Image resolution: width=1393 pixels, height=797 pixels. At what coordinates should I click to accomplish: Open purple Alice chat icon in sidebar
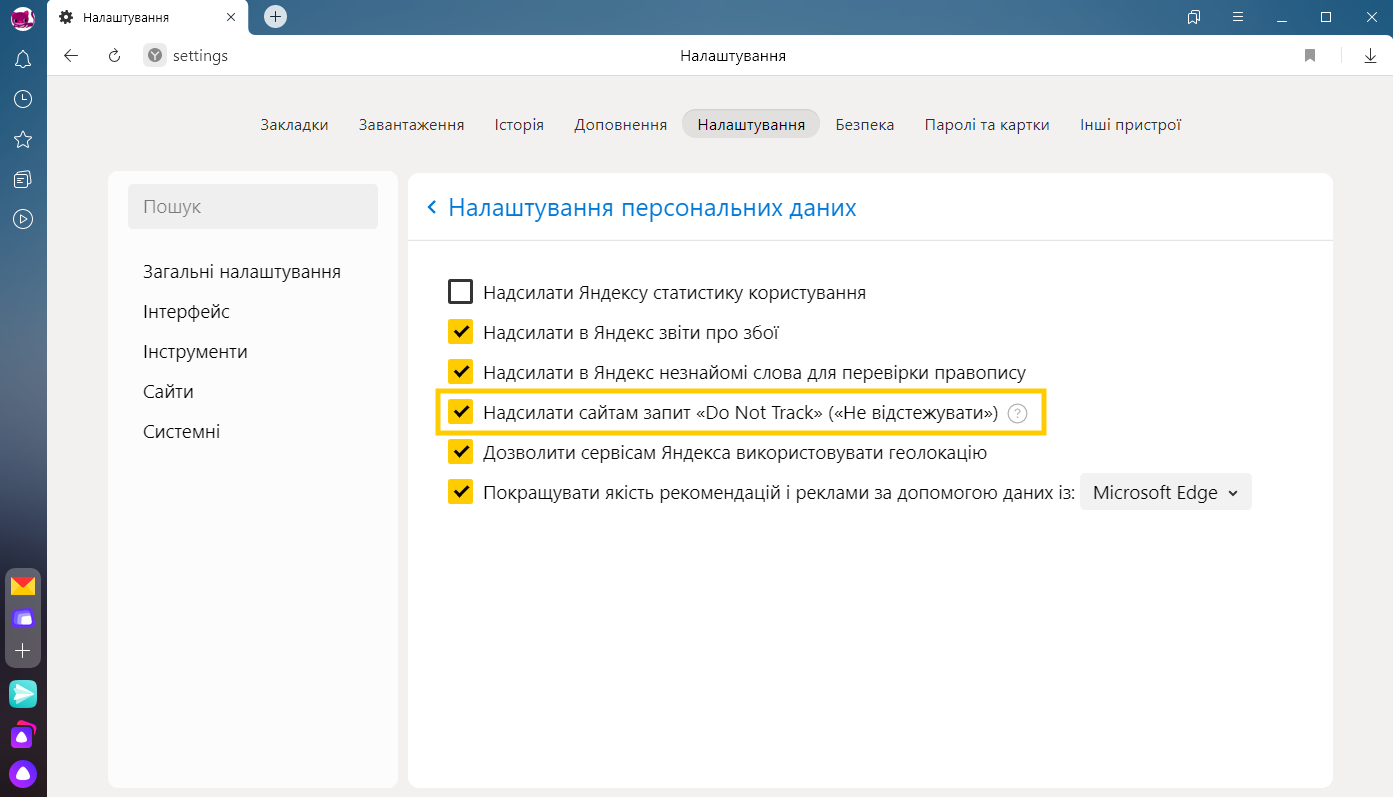(23, 735)
